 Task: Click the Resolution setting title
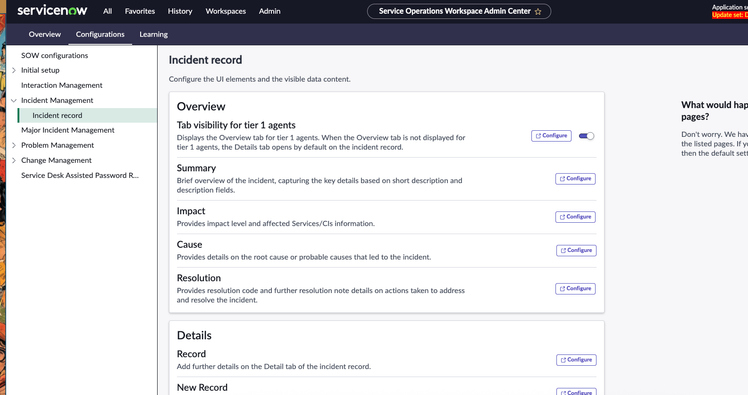pyautogui.click(x=199, y=278)
